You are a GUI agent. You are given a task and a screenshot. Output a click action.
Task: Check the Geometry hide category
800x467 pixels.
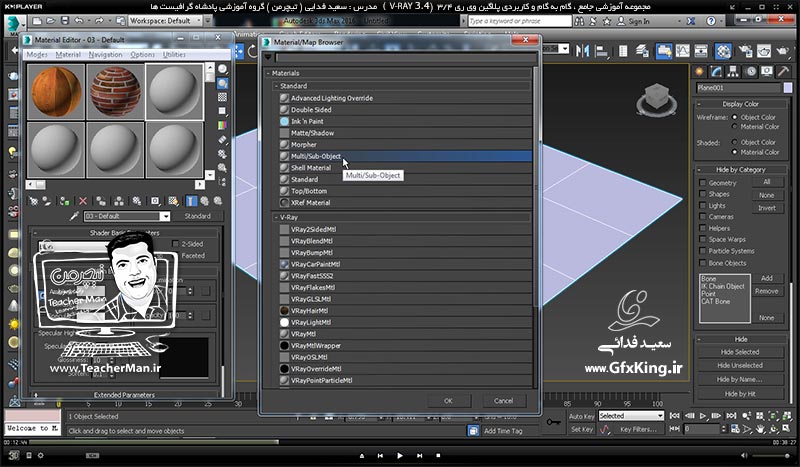(x=703, y=183)
